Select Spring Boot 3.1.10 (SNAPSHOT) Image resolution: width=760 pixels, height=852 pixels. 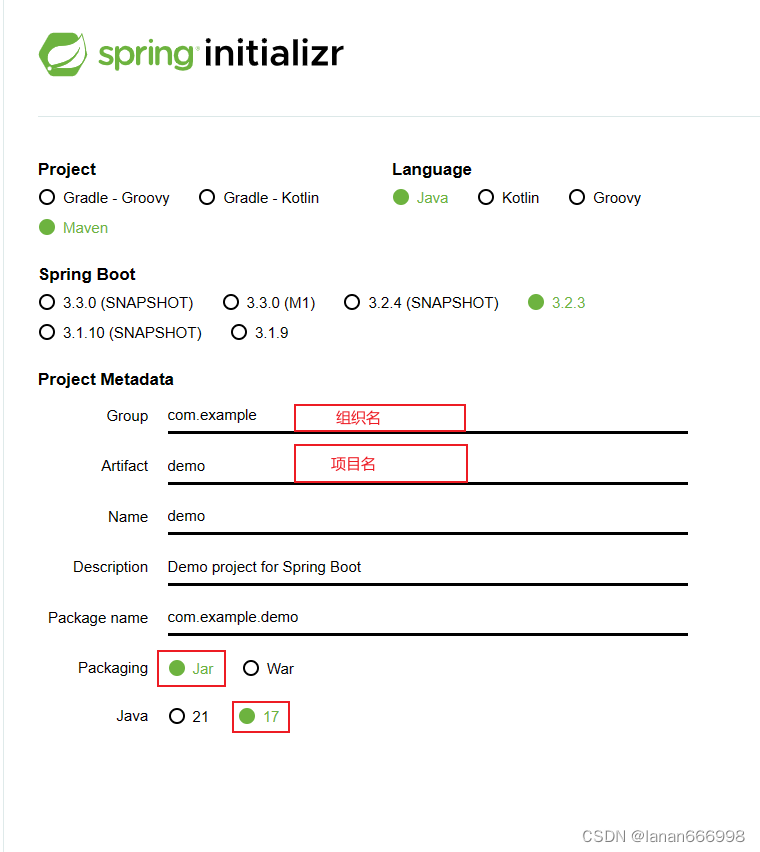pyautogui.click(x=121, y=332)
